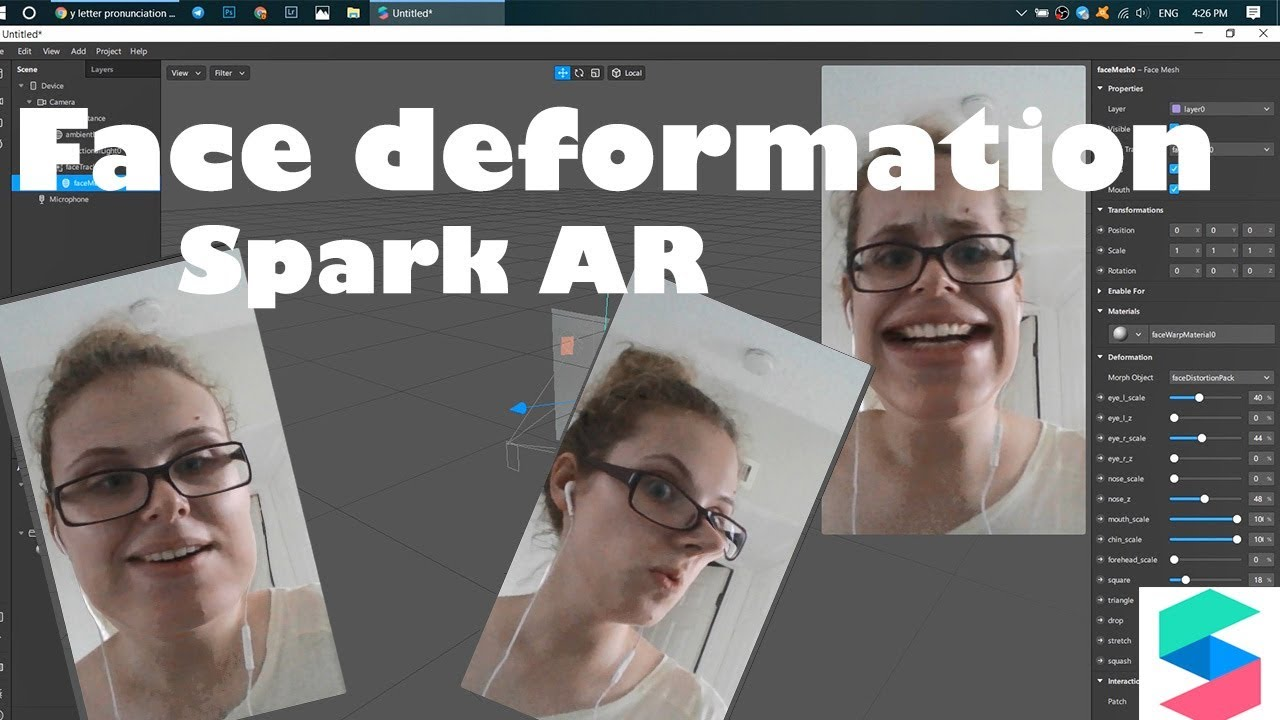
Task: Click the Position X input field
Action: (1186, 231)
